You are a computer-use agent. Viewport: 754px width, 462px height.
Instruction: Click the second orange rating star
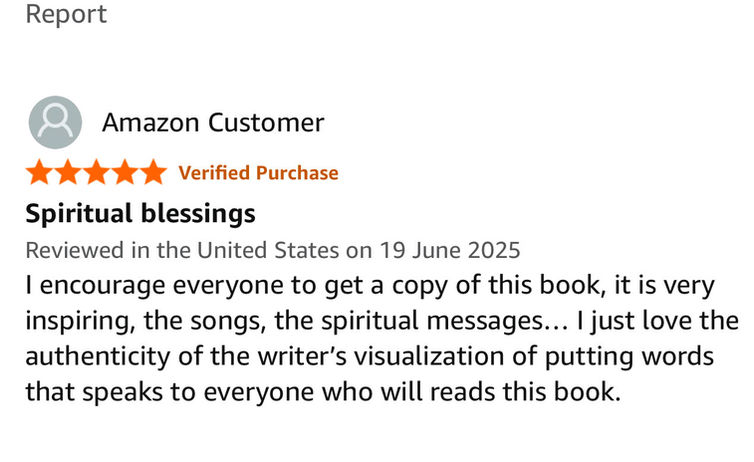coord(68,172)
